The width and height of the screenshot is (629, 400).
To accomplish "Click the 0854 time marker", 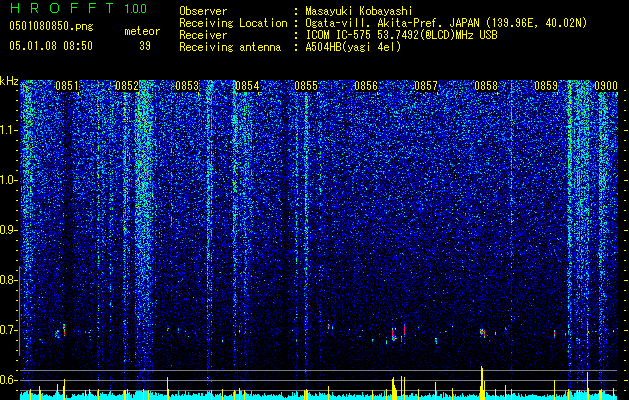I will click(x=247, y=86).
